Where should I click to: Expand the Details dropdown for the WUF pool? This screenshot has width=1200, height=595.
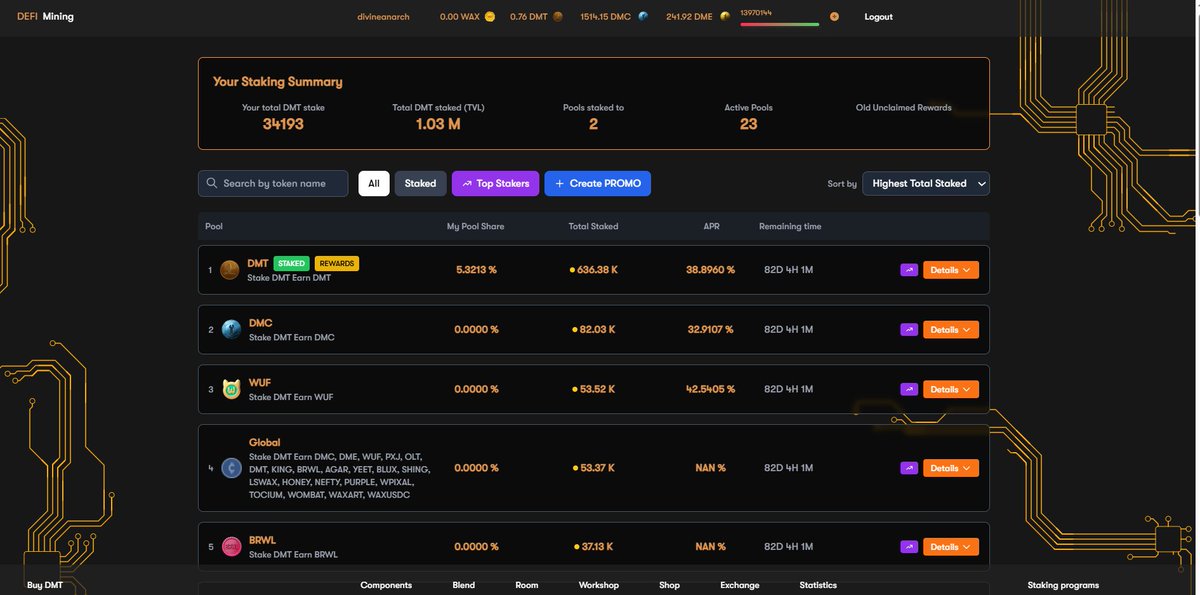(949, 388)
